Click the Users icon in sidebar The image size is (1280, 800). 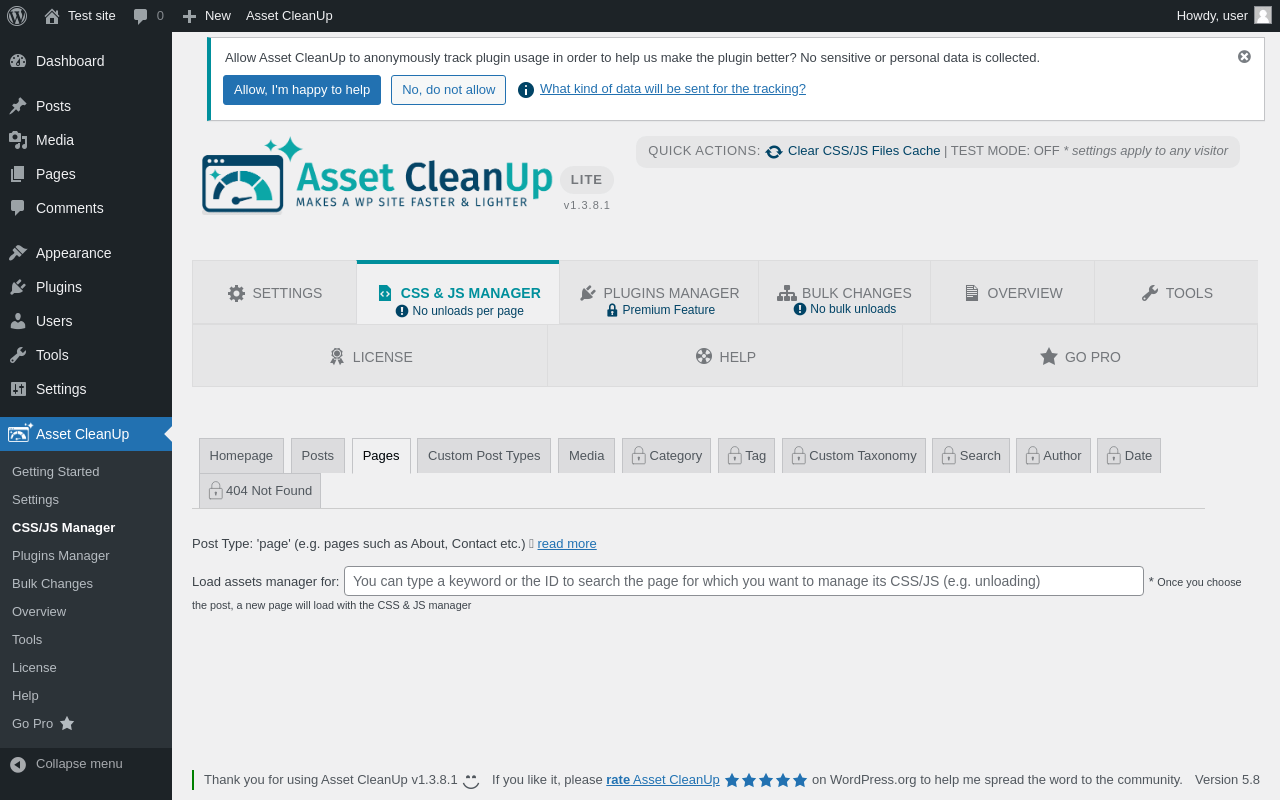18,321
